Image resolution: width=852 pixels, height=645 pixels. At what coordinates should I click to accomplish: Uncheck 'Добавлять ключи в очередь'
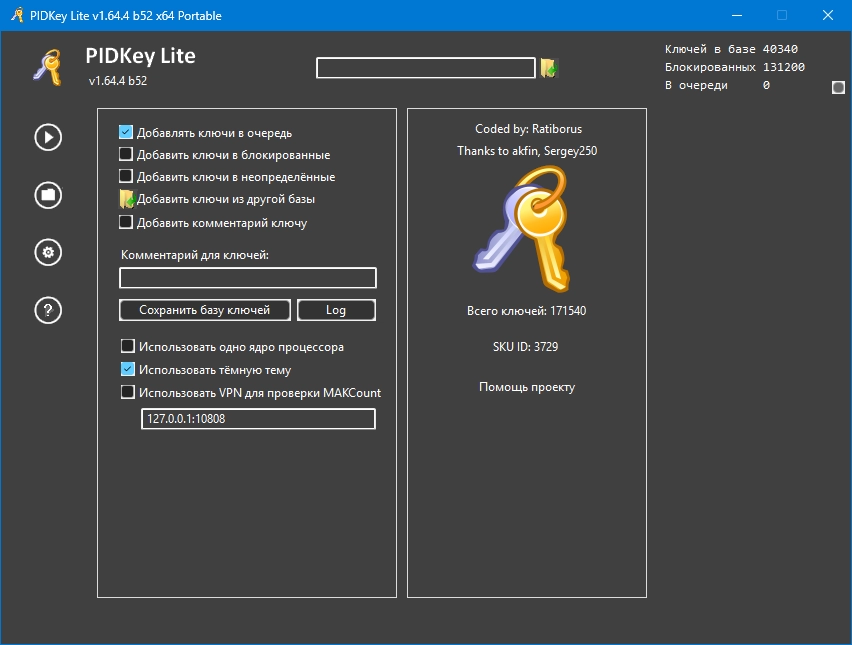click(x=126, y=132)
